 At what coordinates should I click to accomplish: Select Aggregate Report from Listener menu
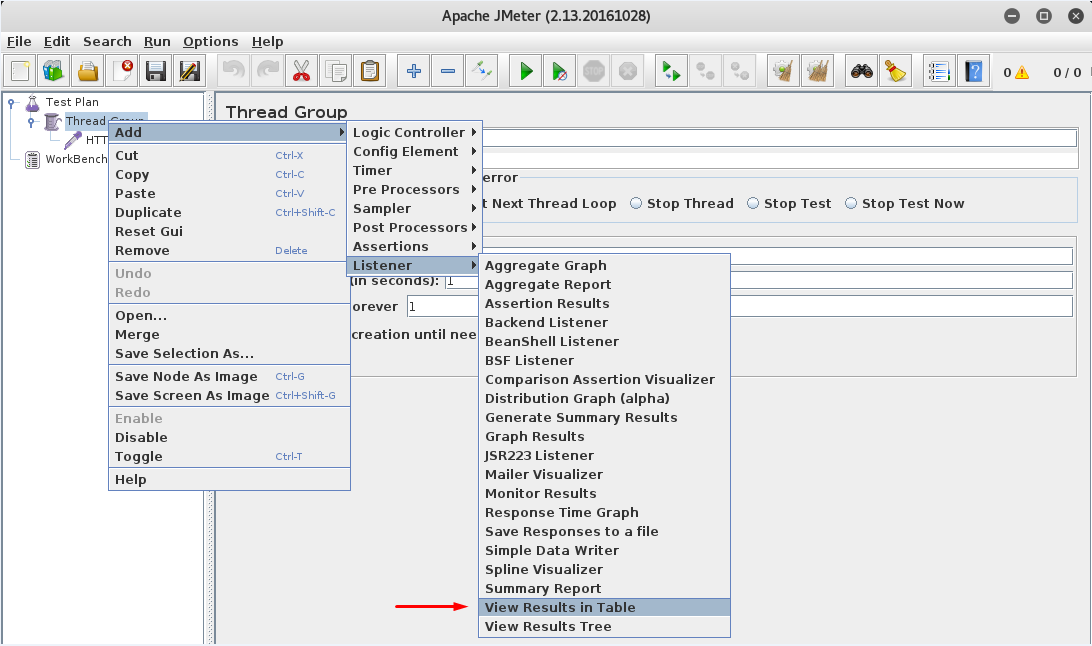coord(547,284)
